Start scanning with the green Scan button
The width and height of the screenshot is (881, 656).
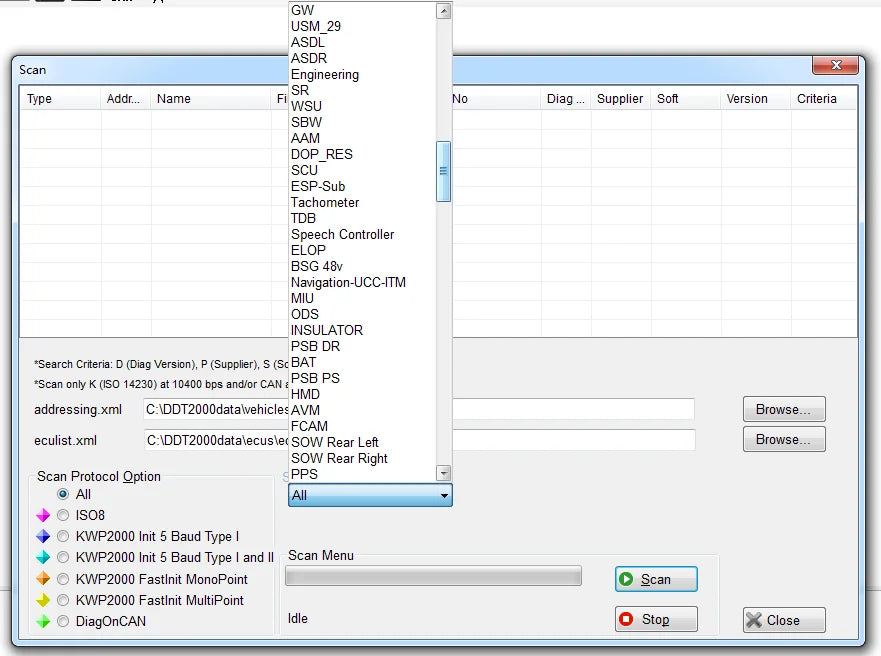click(656, 579)
